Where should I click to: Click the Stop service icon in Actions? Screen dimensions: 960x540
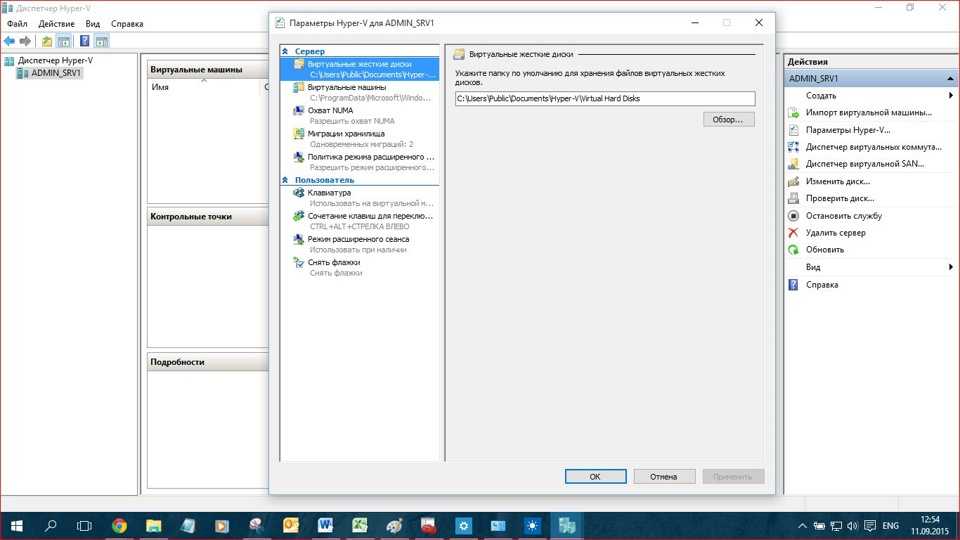794,216
